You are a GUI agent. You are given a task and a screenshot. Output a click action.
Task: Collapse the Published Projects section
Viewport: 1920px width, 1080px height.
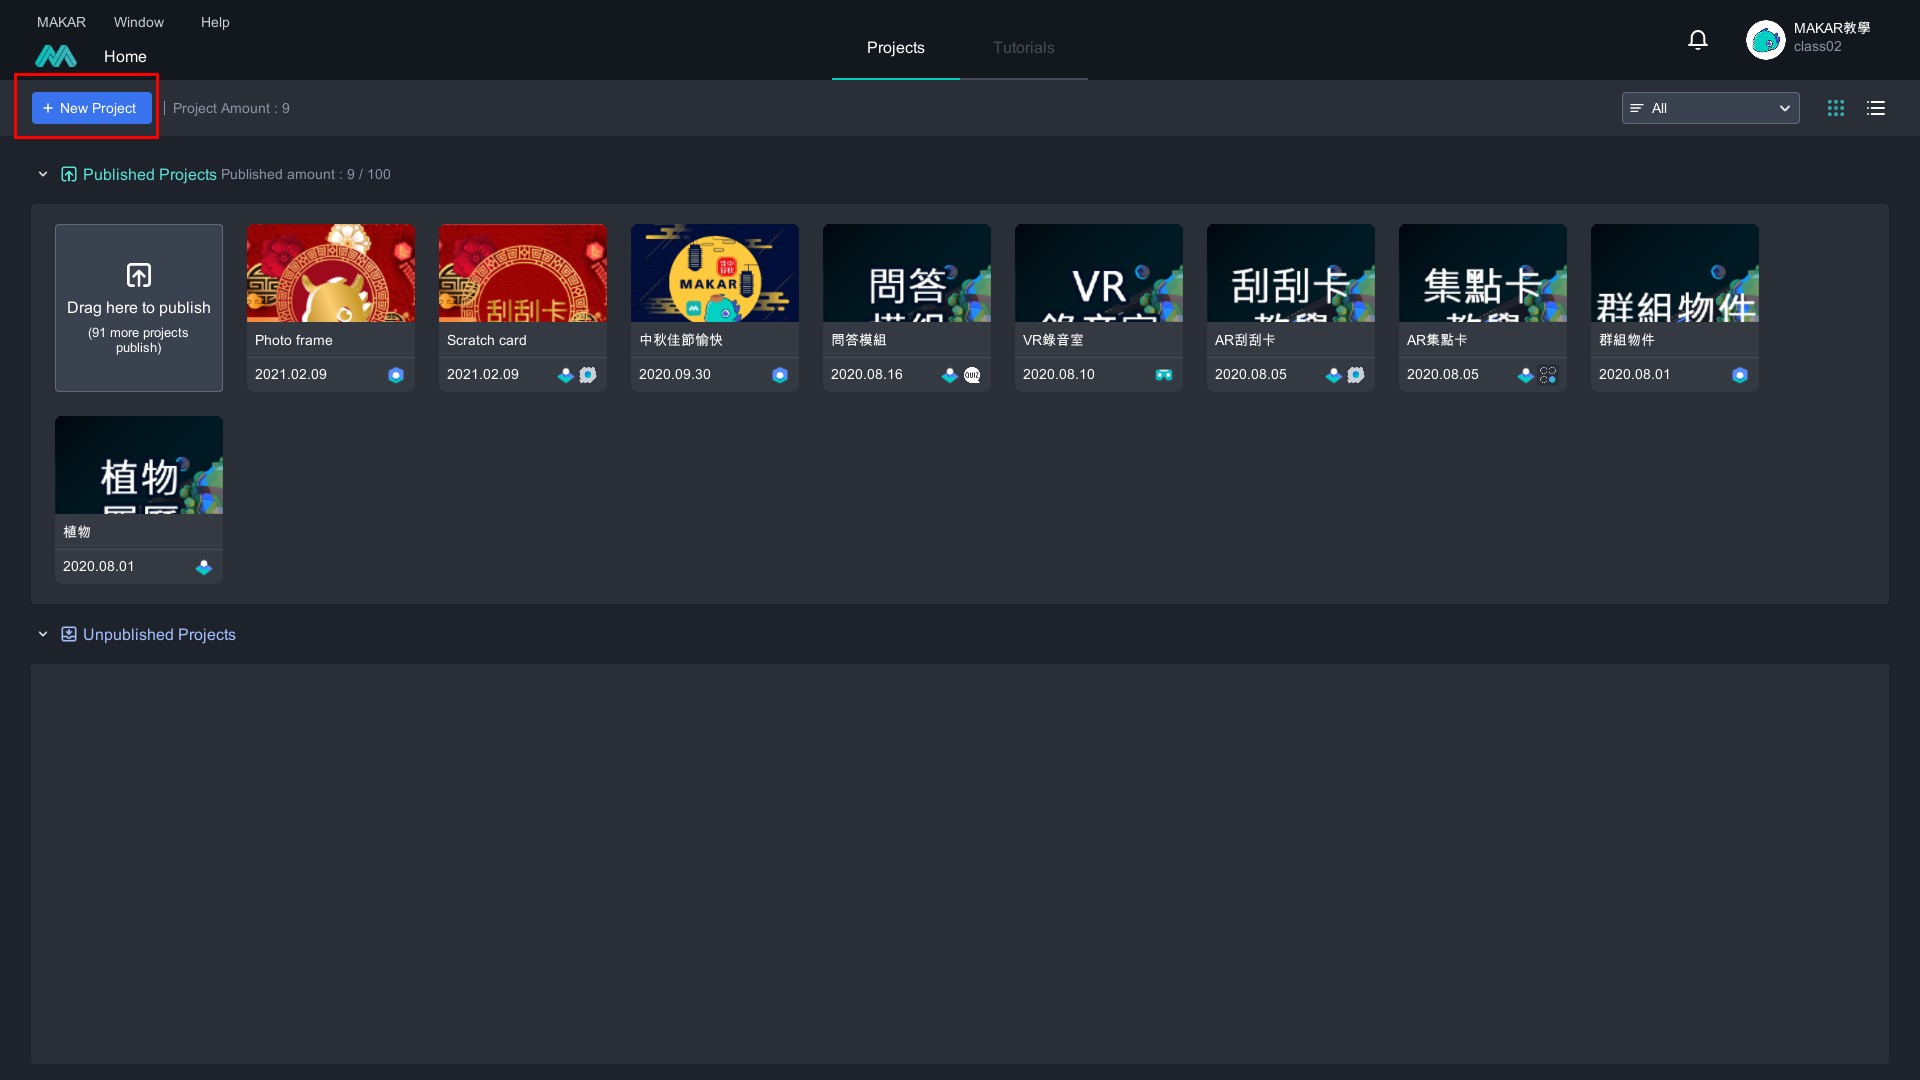43,175
